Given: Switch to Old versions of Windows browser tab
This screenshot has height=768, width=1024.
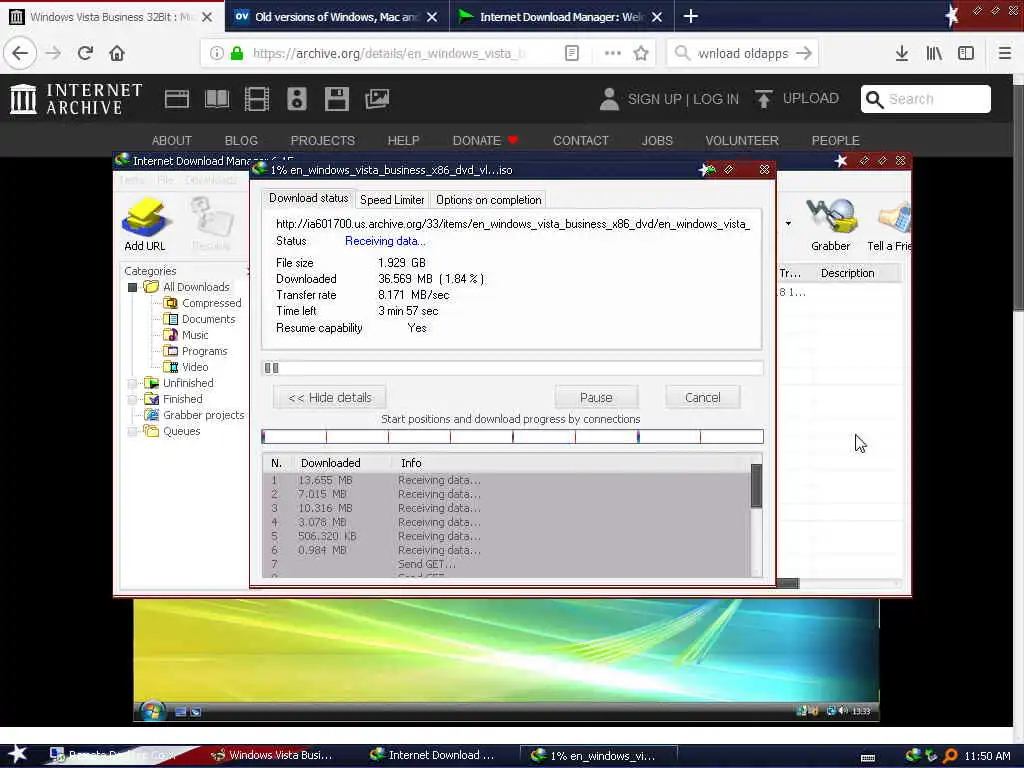Looking at the screenshot, I should click(336, 17).
